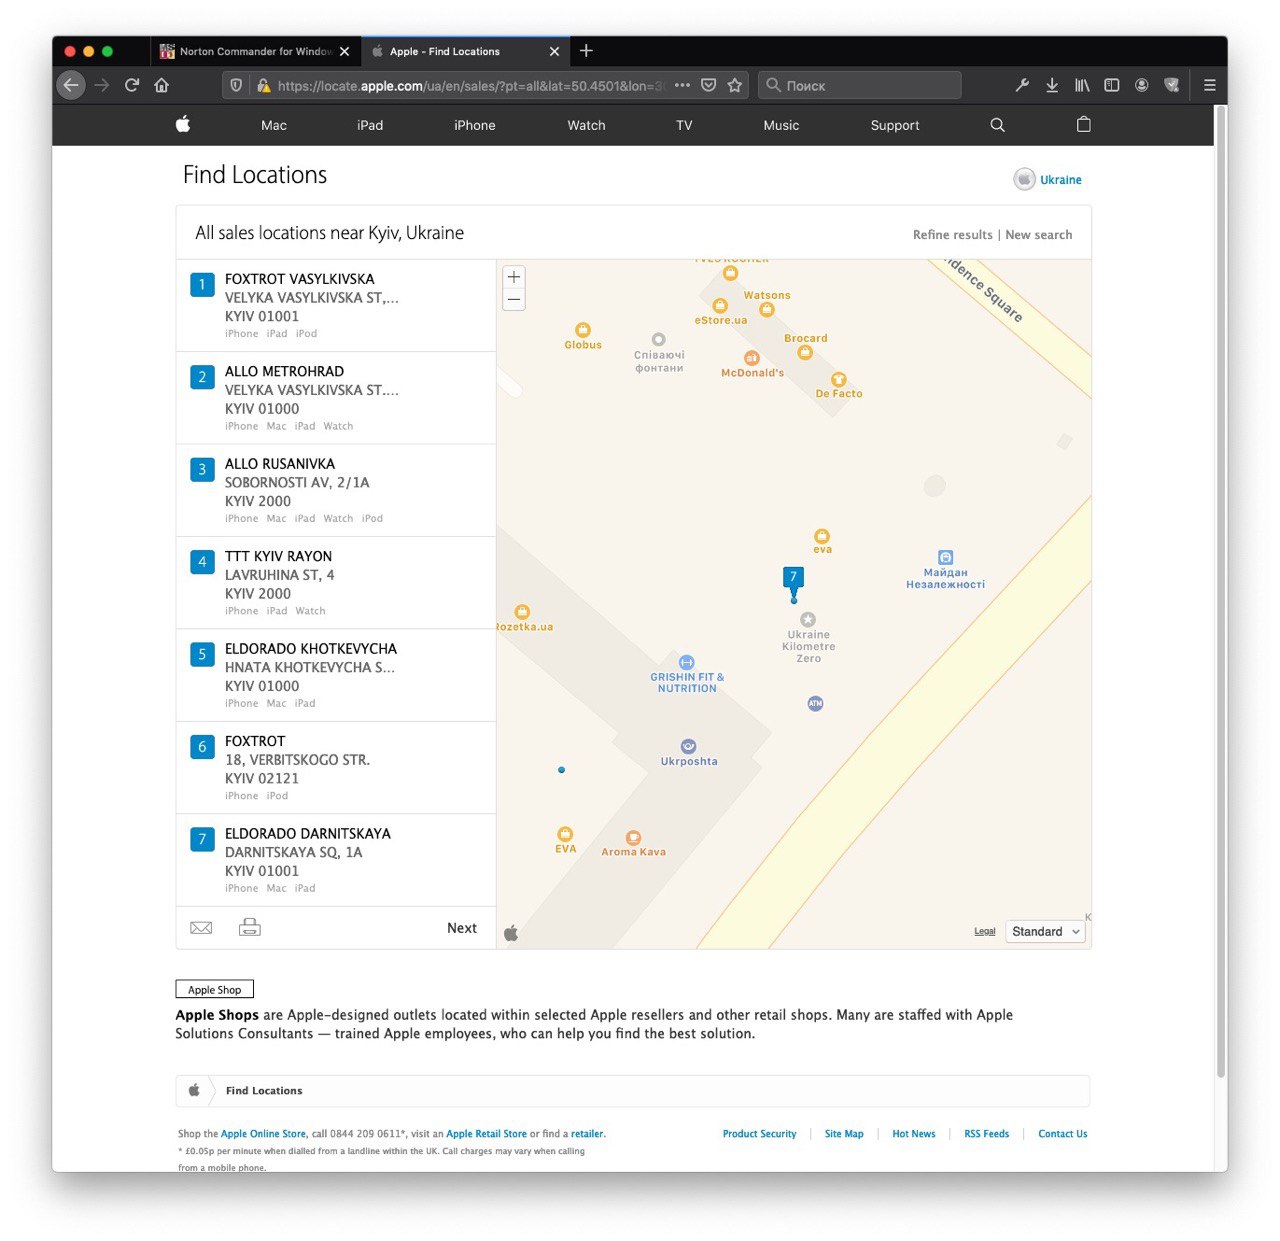The image size is (1280, 1241).
Task: Close the Apple Find Locations tab
Action: click(554, 51)
